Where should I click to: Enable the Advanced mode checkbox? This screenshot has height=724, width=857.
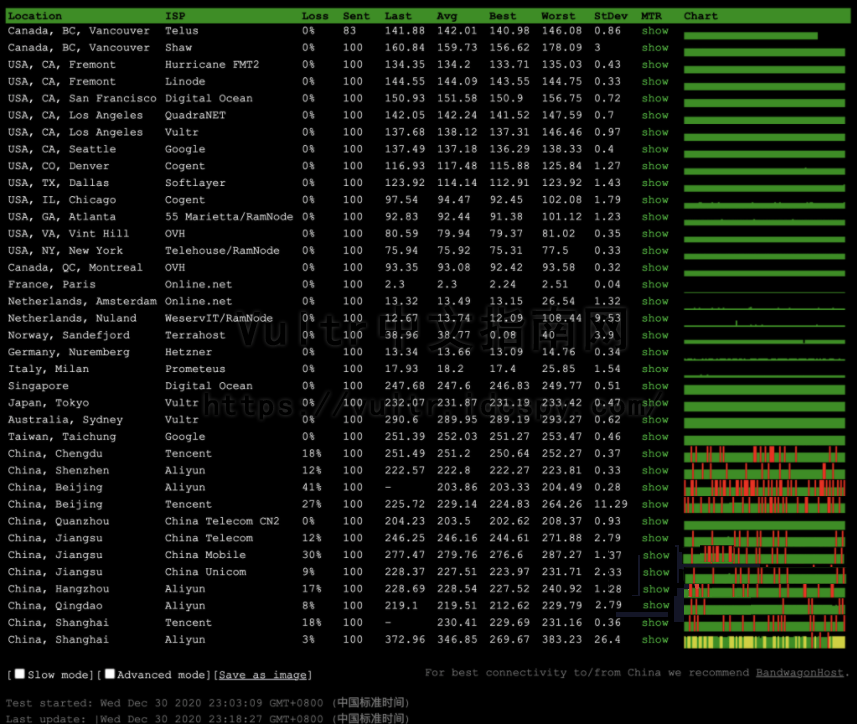pos(110,674)
